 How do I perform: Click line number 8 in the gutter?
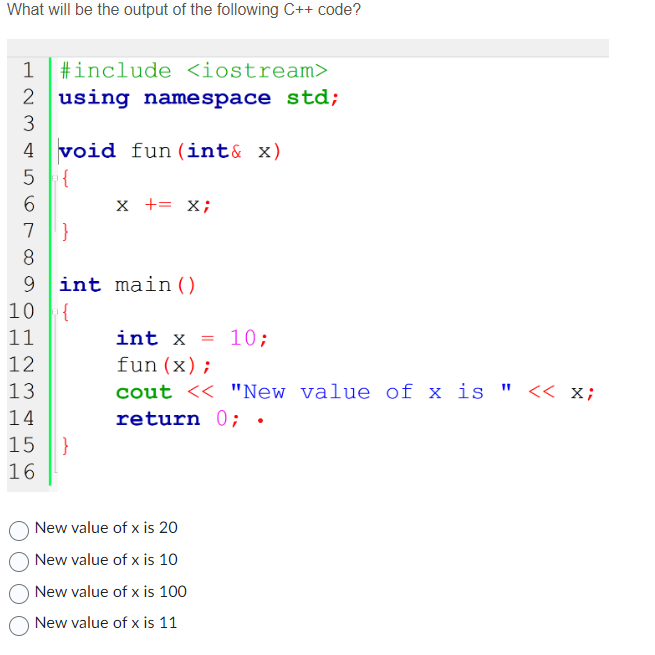pos(28,257)
